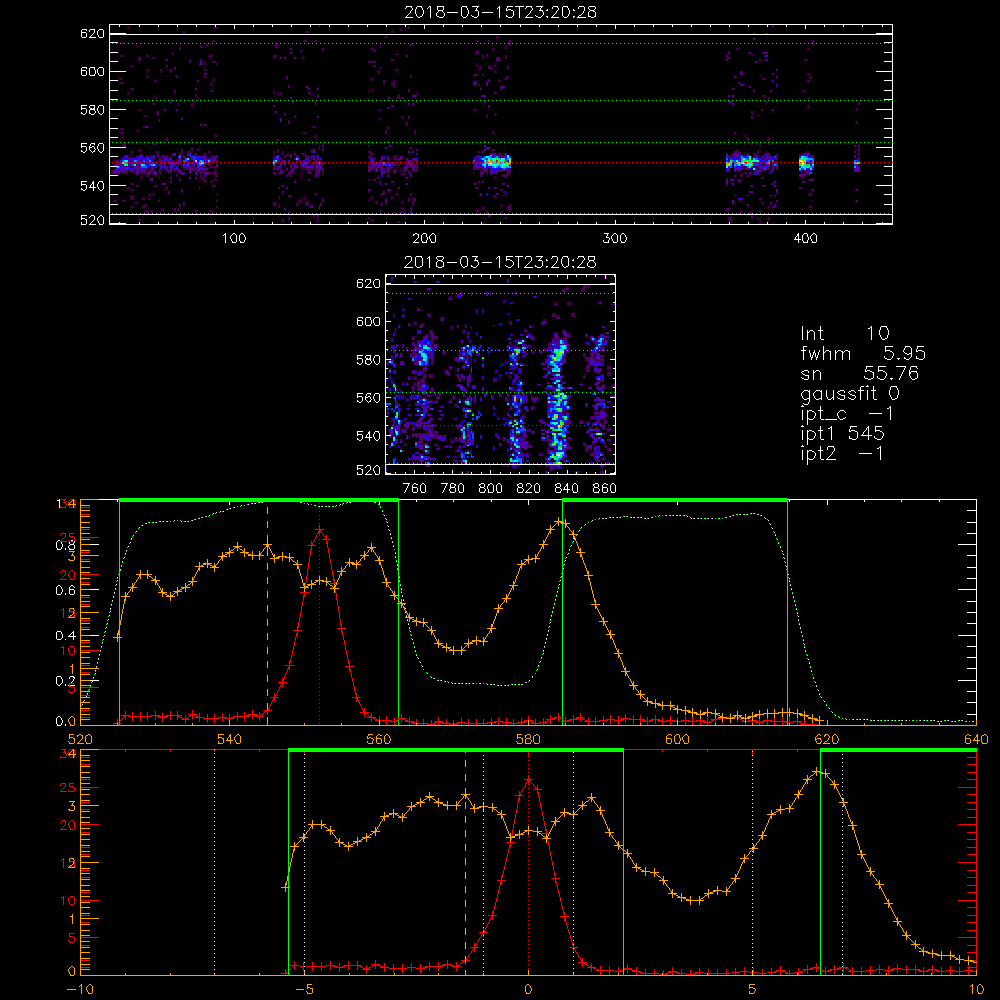Click x-axis label 10 of bottom plot
Screen dimensions: 1000x1000
pos(976,990)
